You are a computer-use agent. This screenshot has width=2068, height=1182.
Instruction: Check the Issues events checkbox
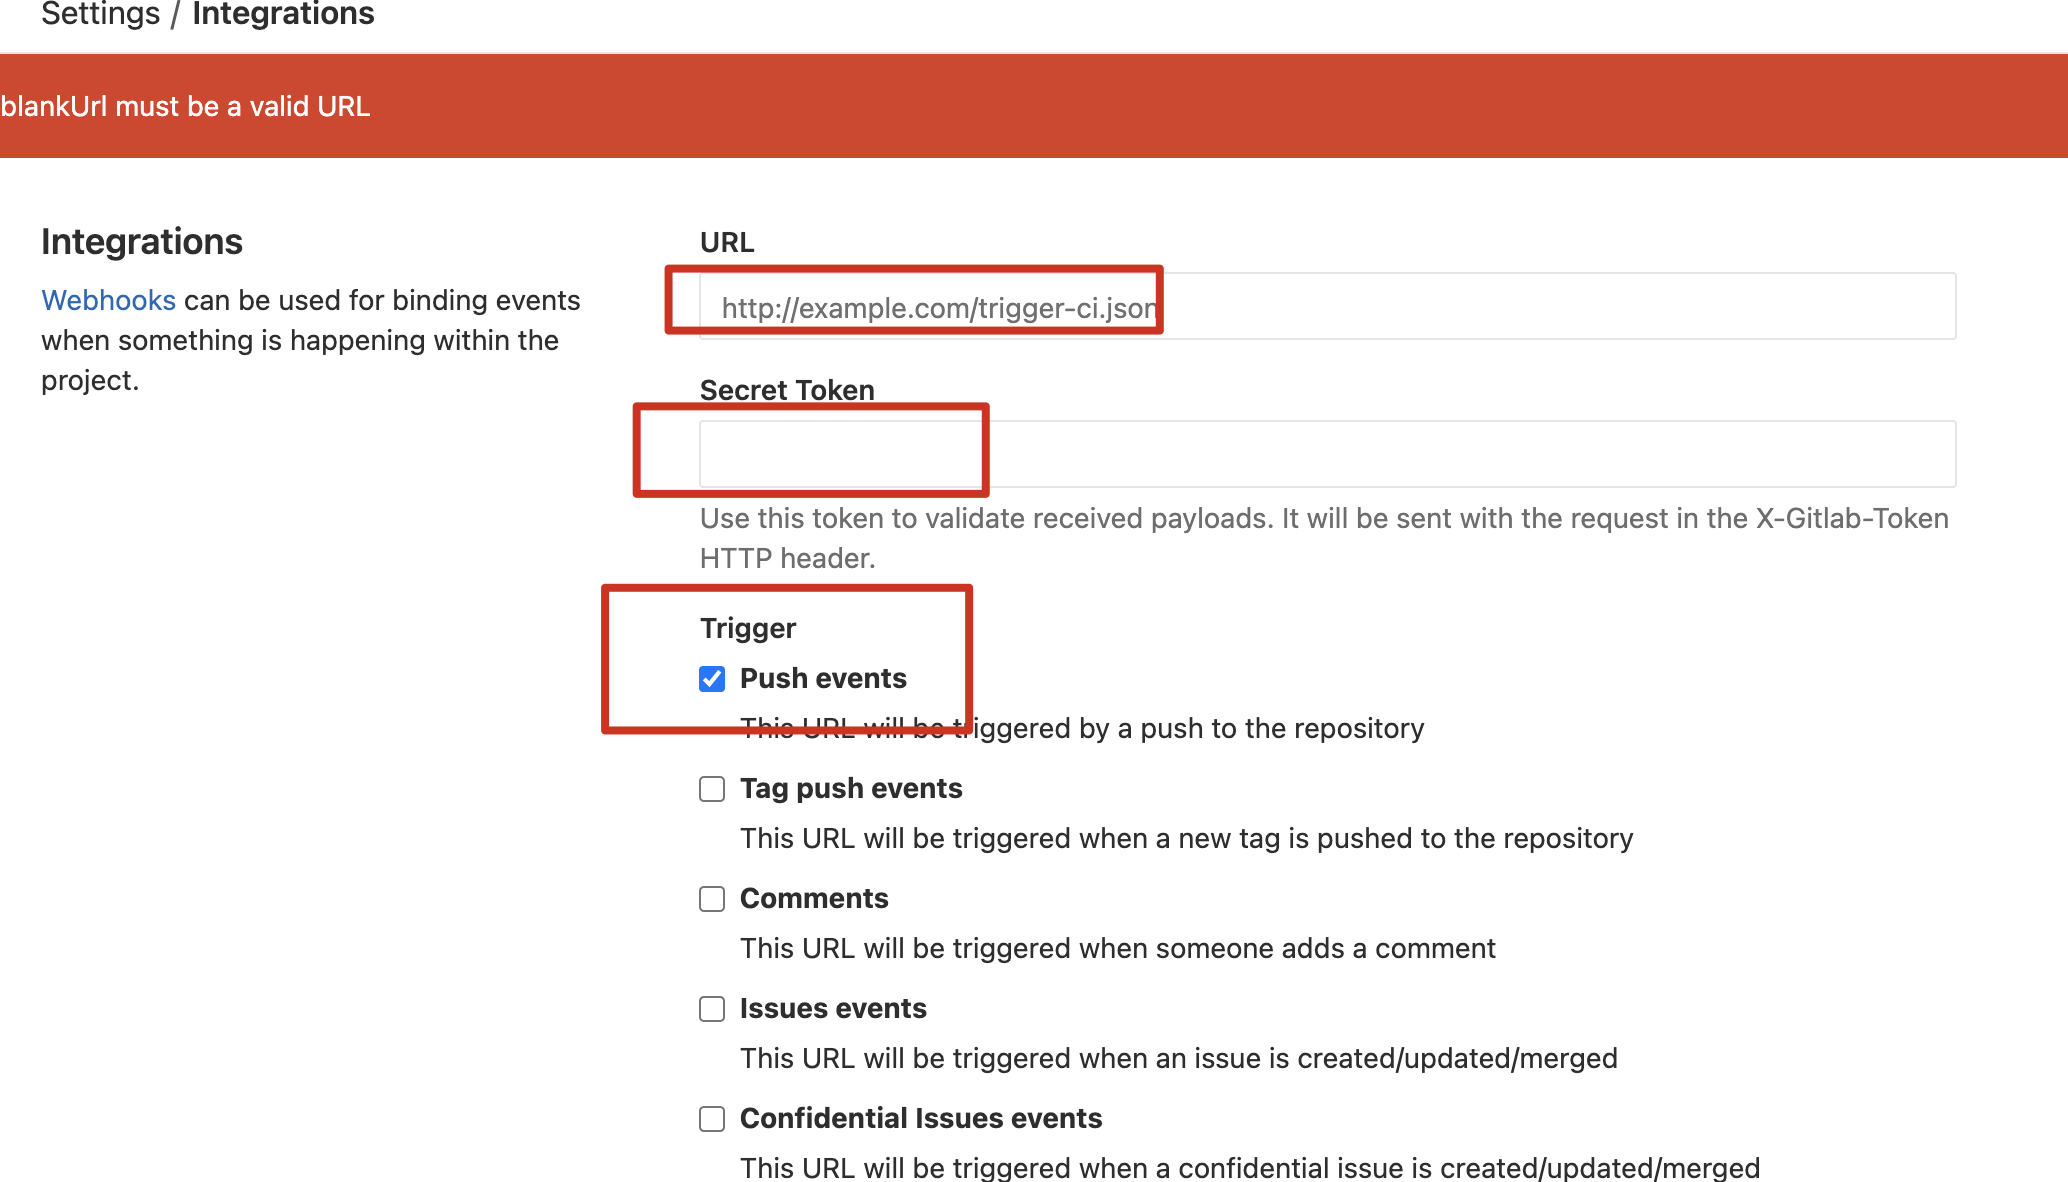[712, 1009]
